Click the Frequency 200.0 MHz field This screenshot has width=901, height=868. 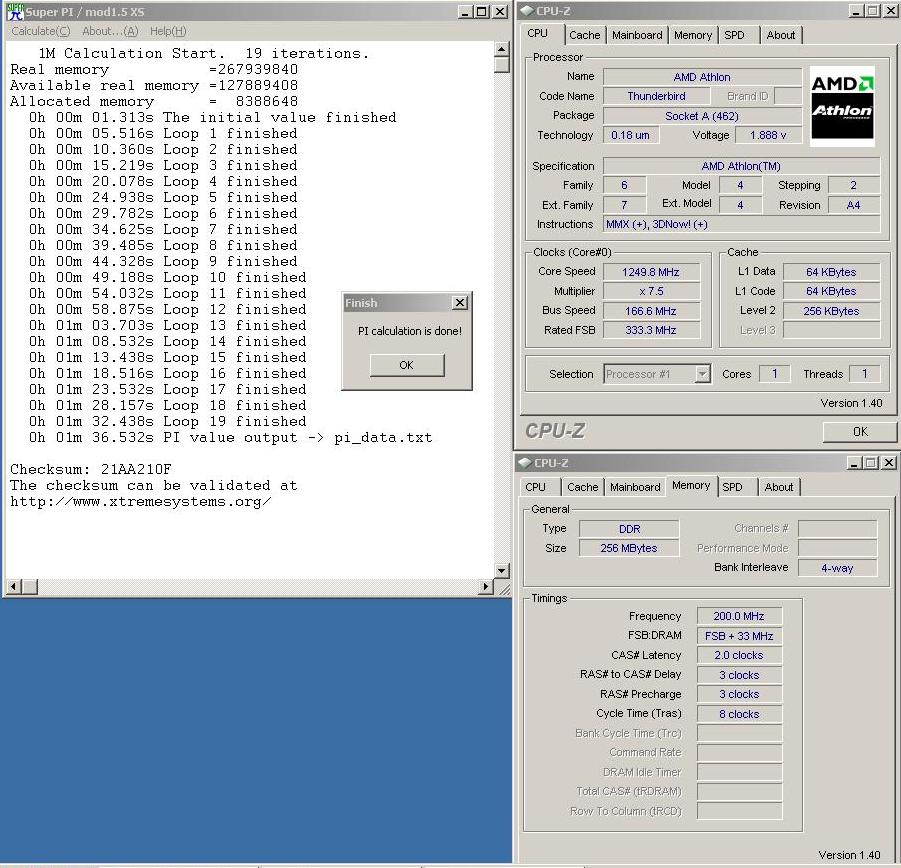(739, 616)
